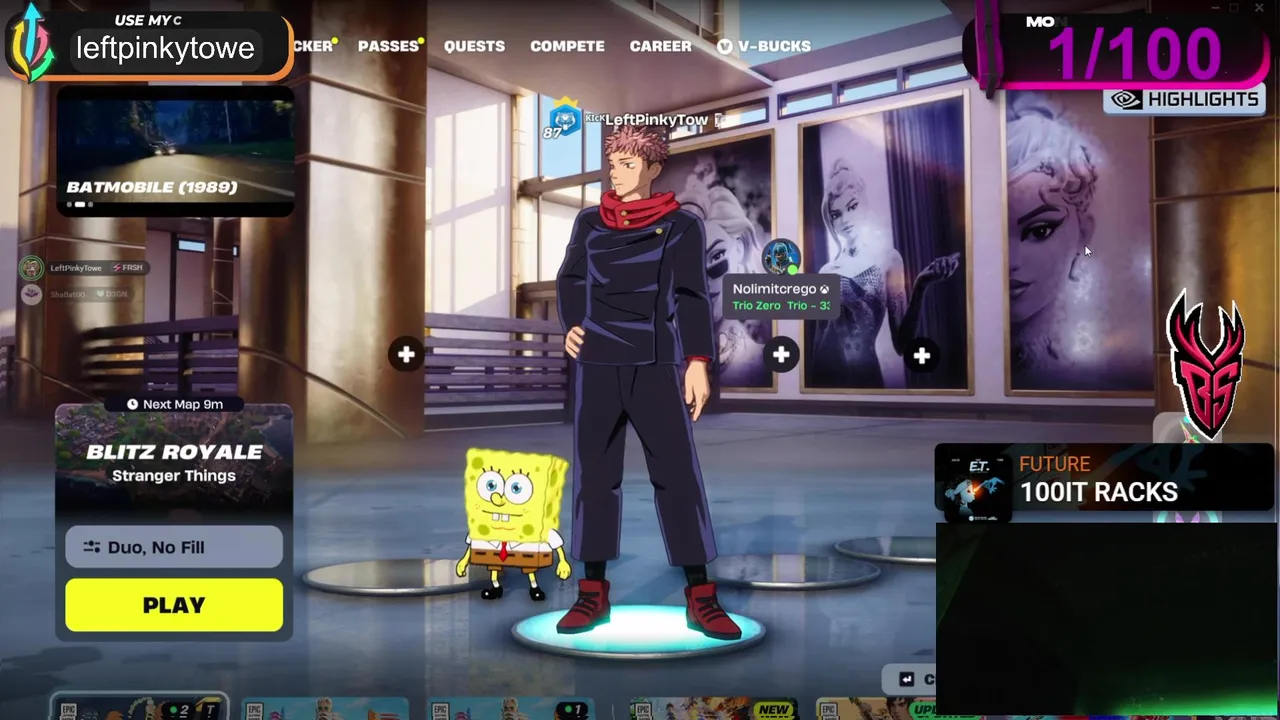Click the Next Map 9m timer text
The width and height of the screenshot is (1280, 720).
[183, 404]
